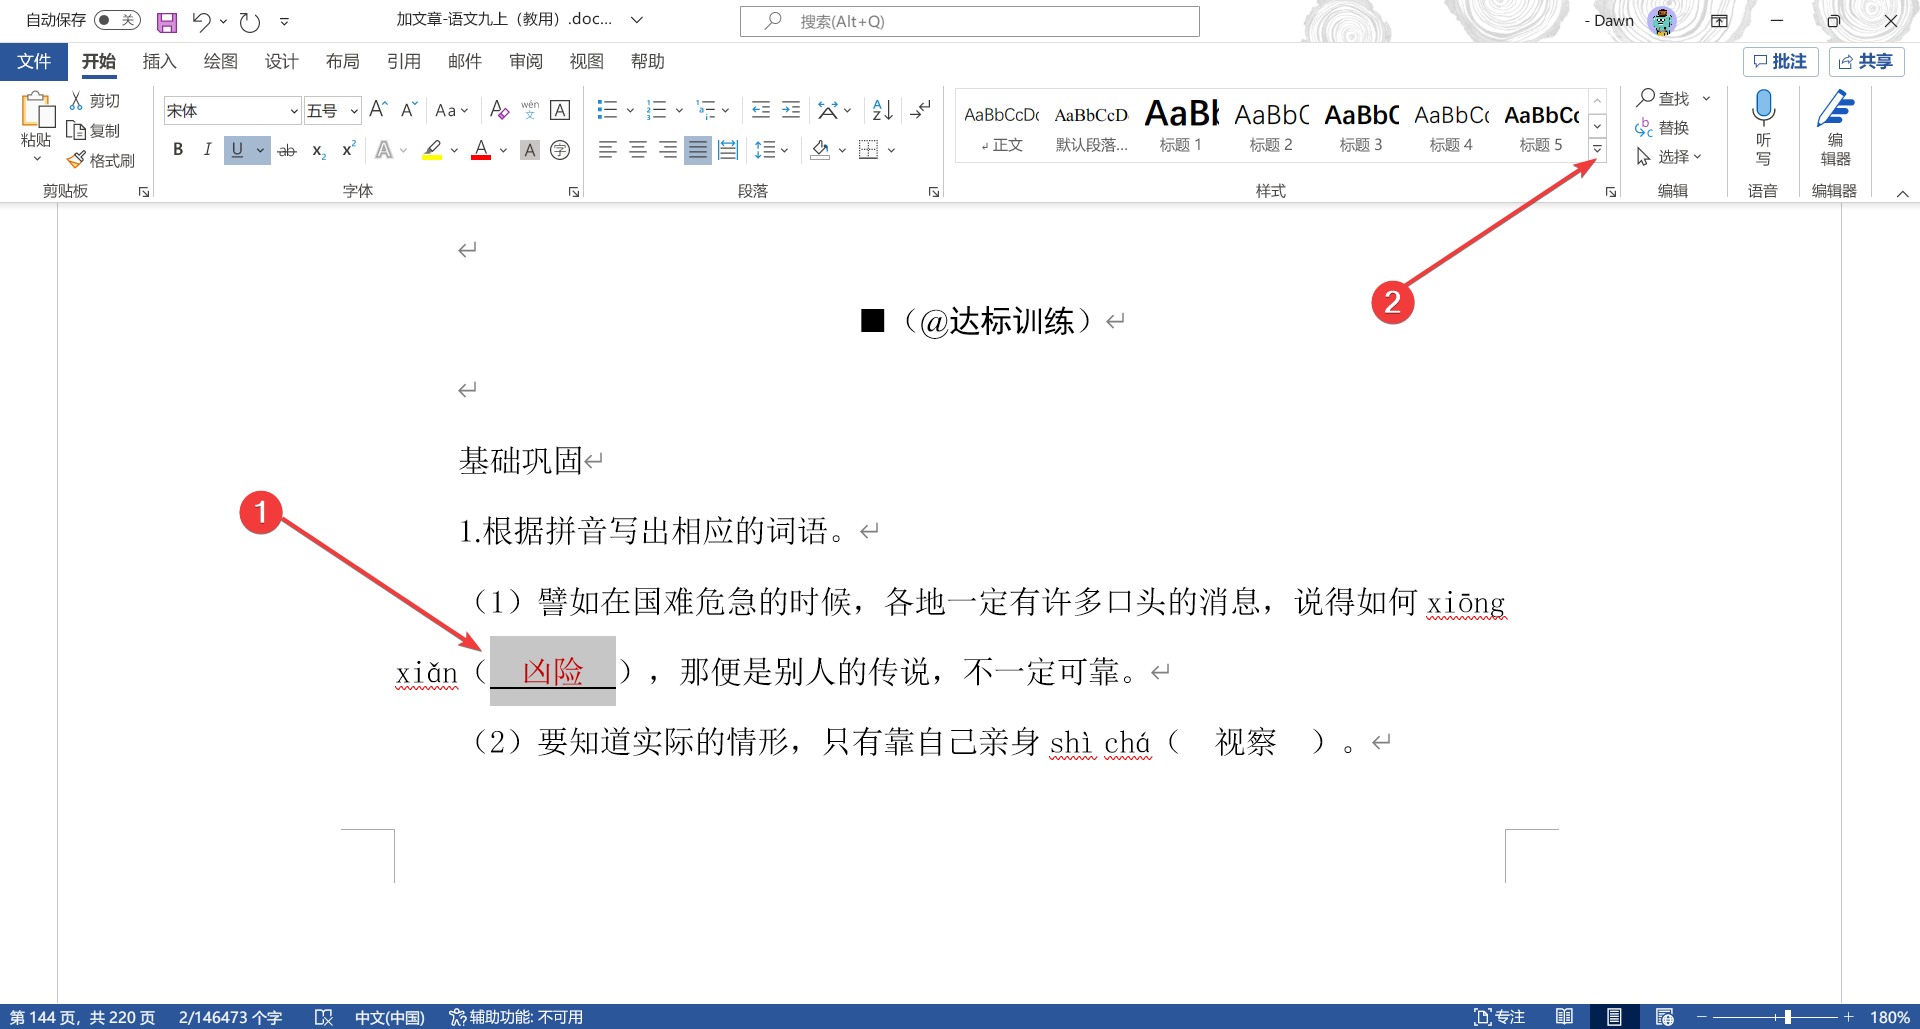Click the sort (A-Z) icon
Screen dimensions: 1920x1029
882,110
